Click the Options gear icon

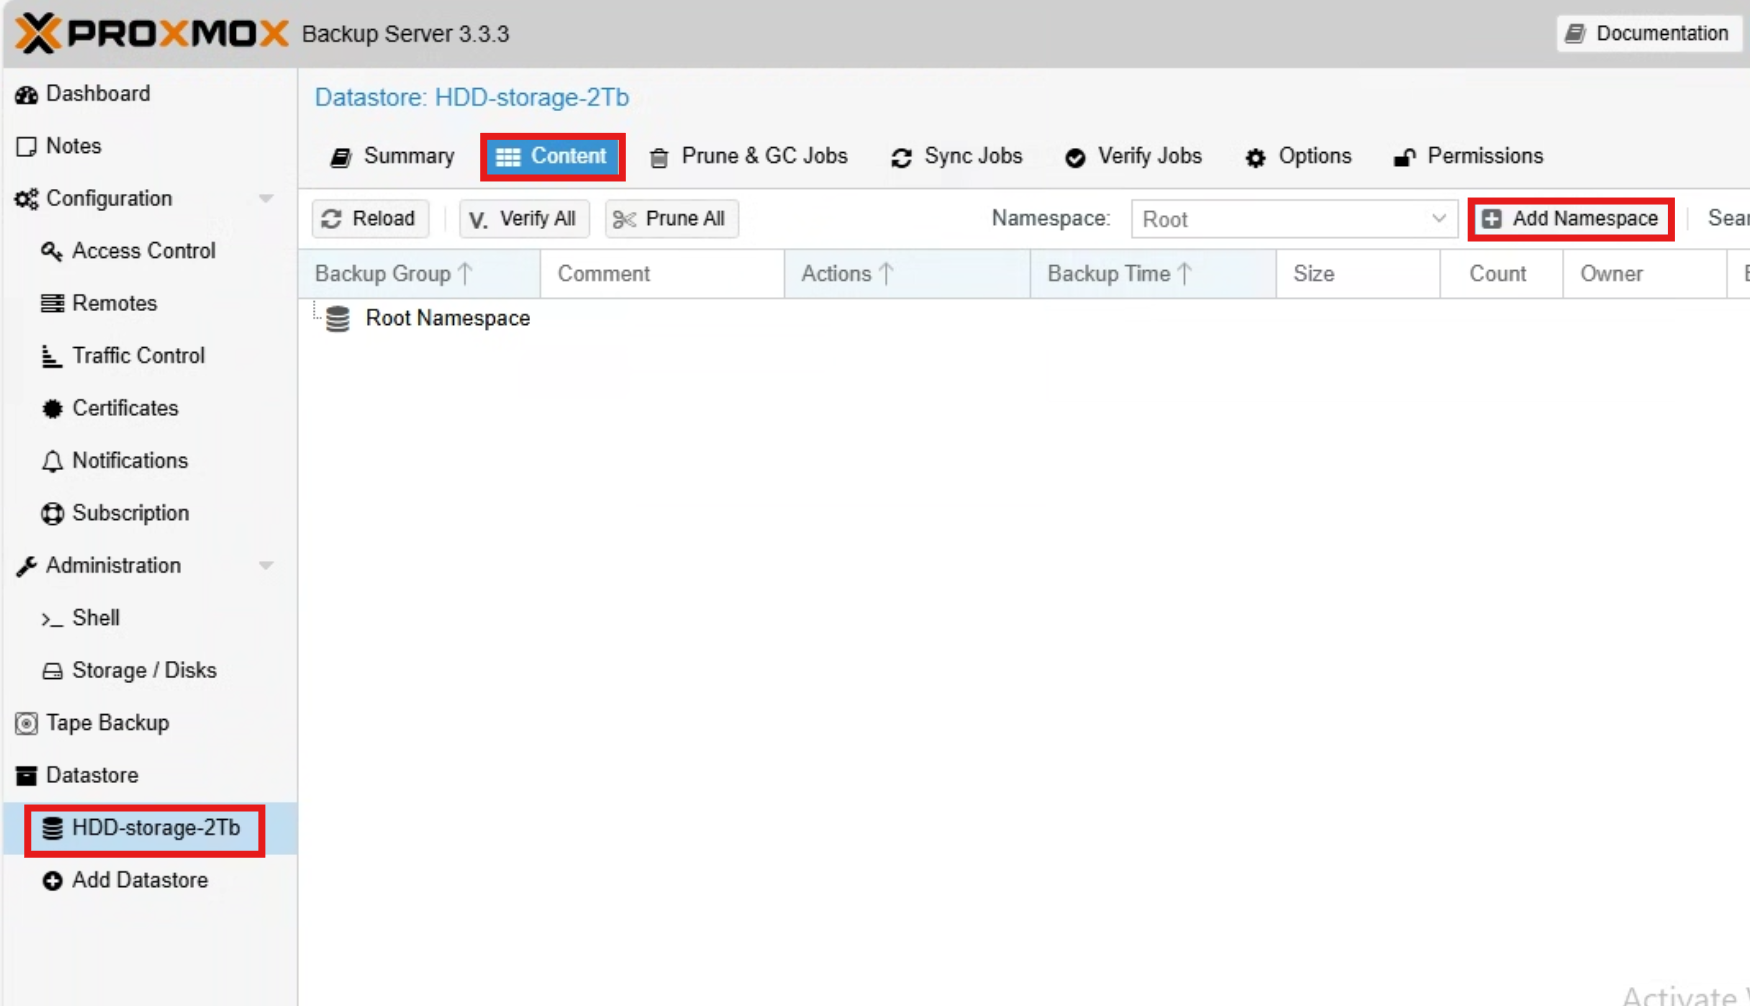click(x=1255, y=158)
